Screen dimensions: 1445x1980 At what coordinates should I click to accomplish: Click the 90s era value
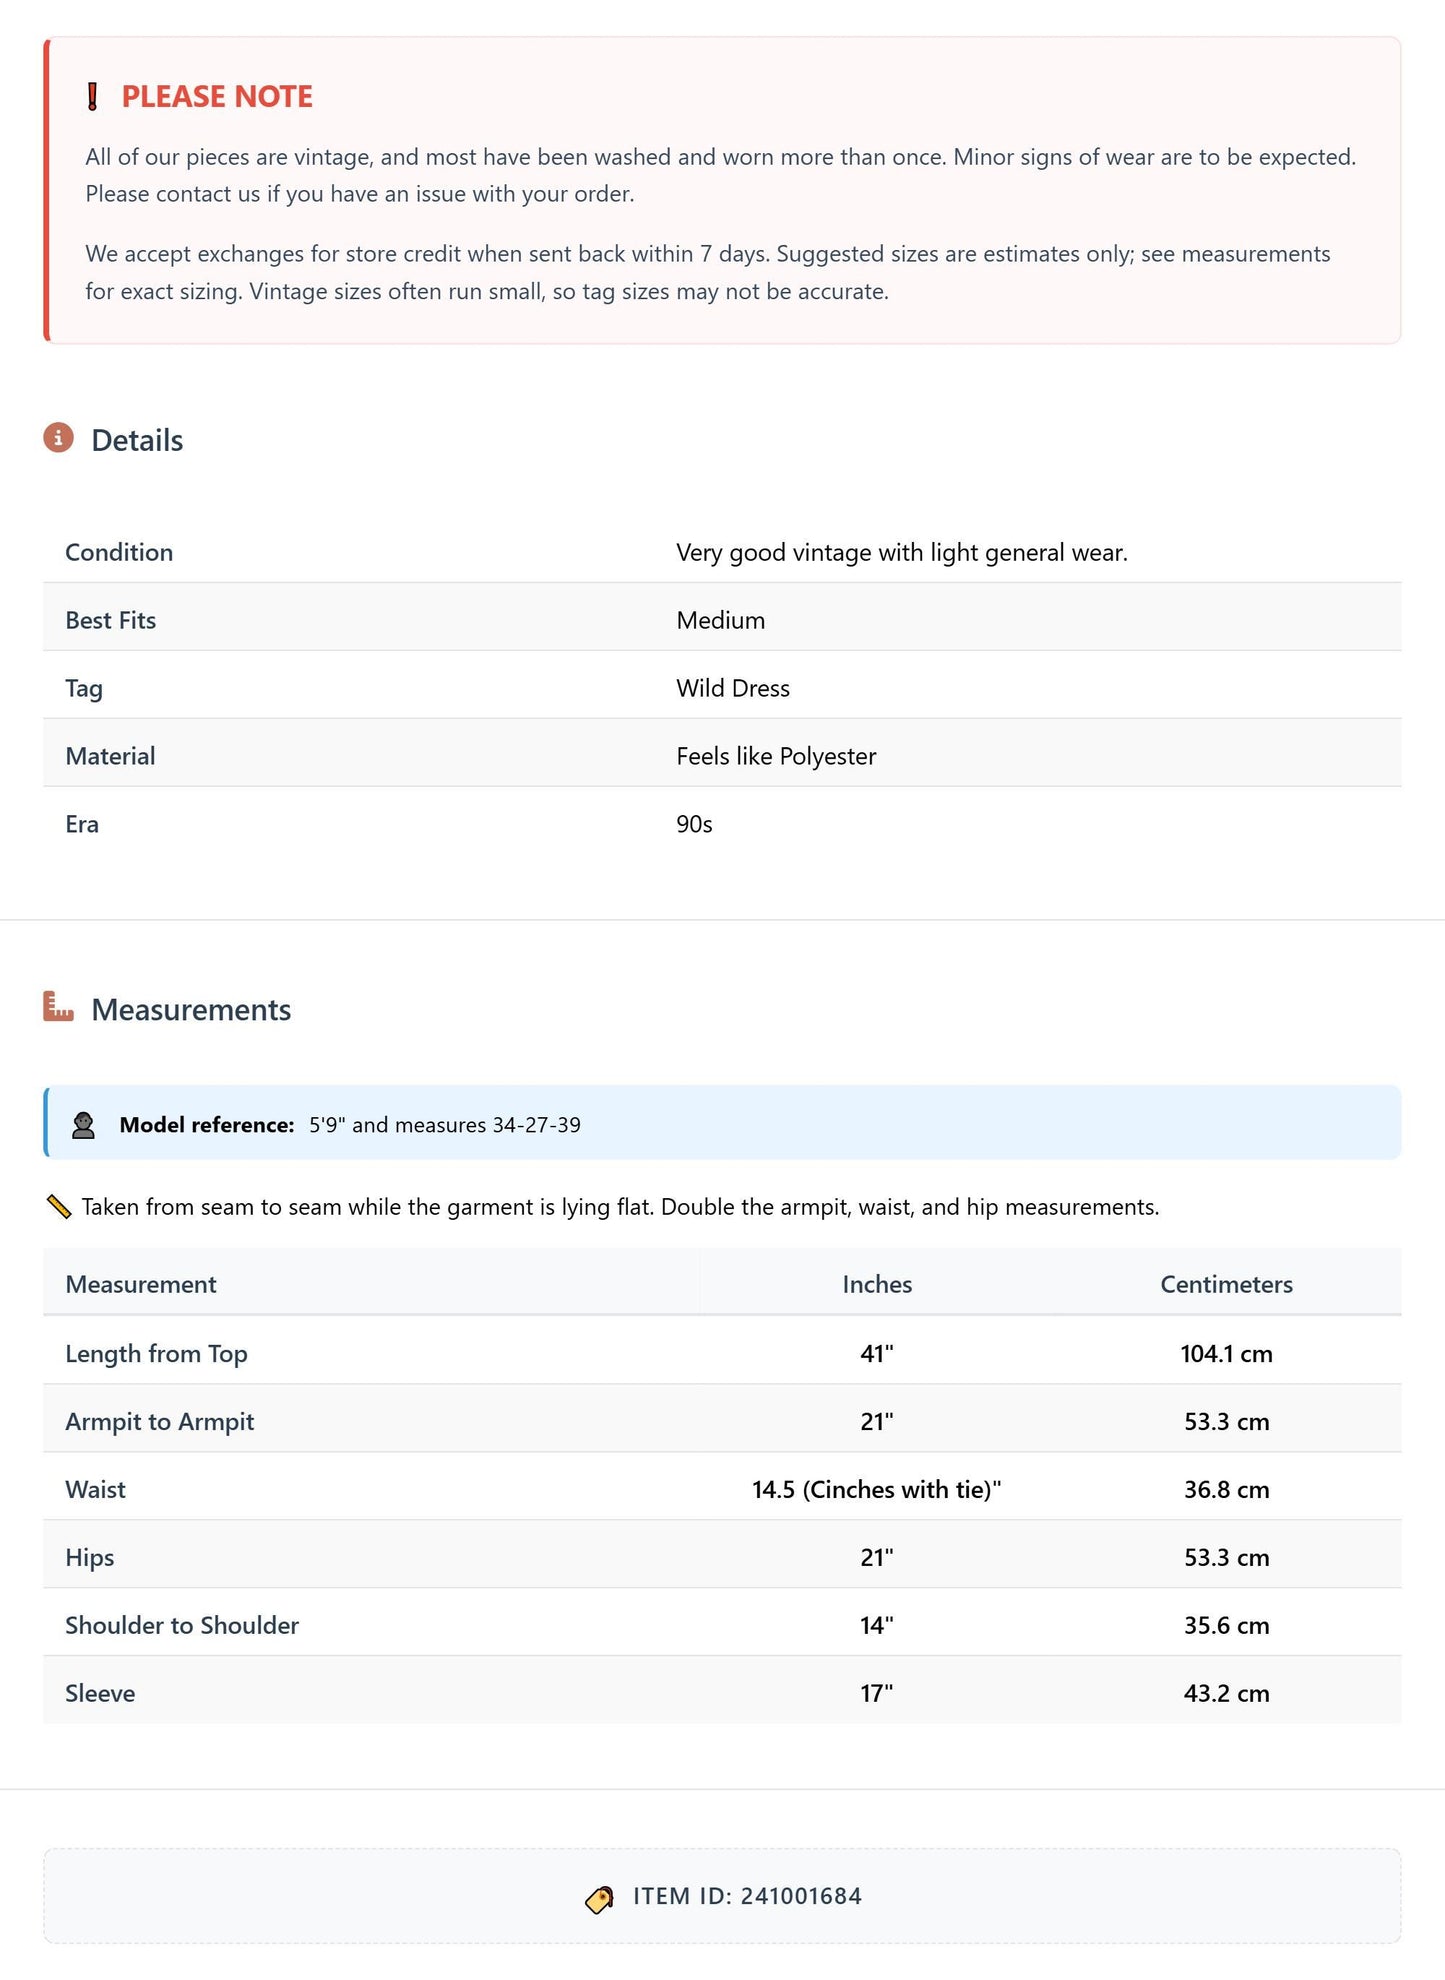694,824
